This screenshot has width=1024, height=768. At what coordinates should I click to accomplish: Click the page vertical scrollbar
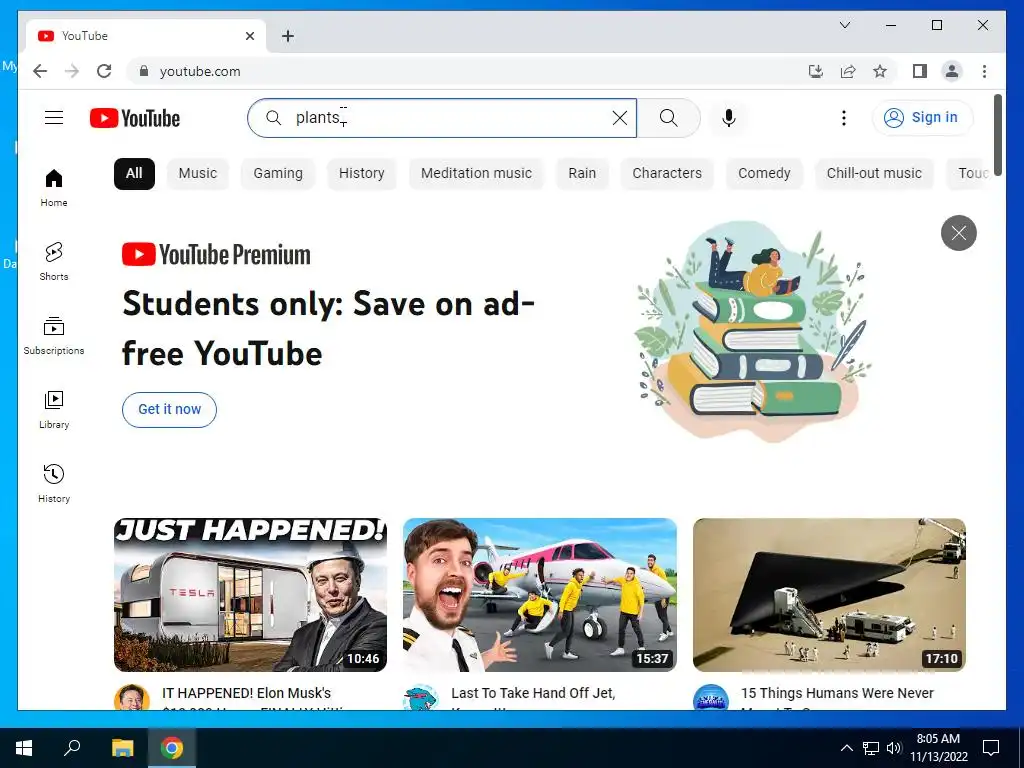(998, 134)
